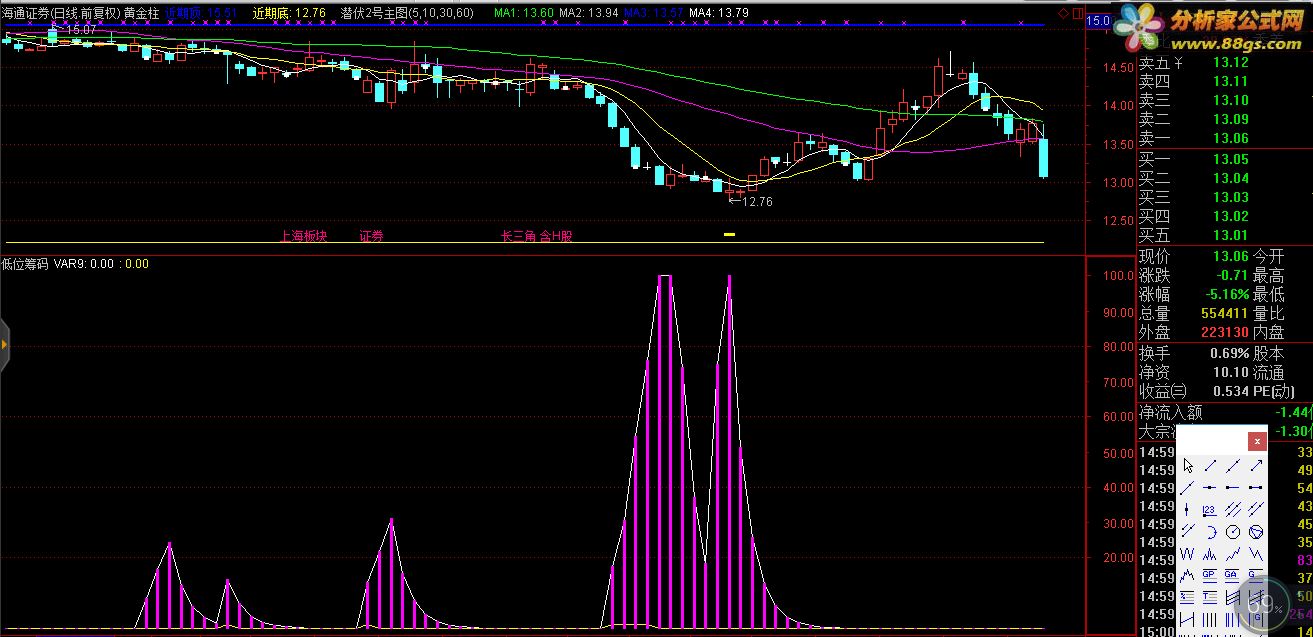Click the 卖三 price 13.10
The width and height of the screenshot is (1313, 637).
click(x=1230, y=100)
